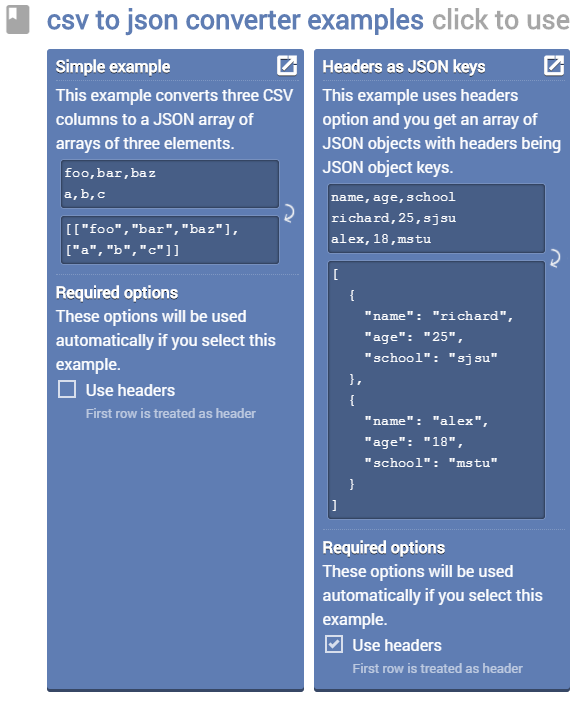Screen dimensions: 580x705
Task: Click the csv to json converter examples heading
Action: tap(235, 20)
